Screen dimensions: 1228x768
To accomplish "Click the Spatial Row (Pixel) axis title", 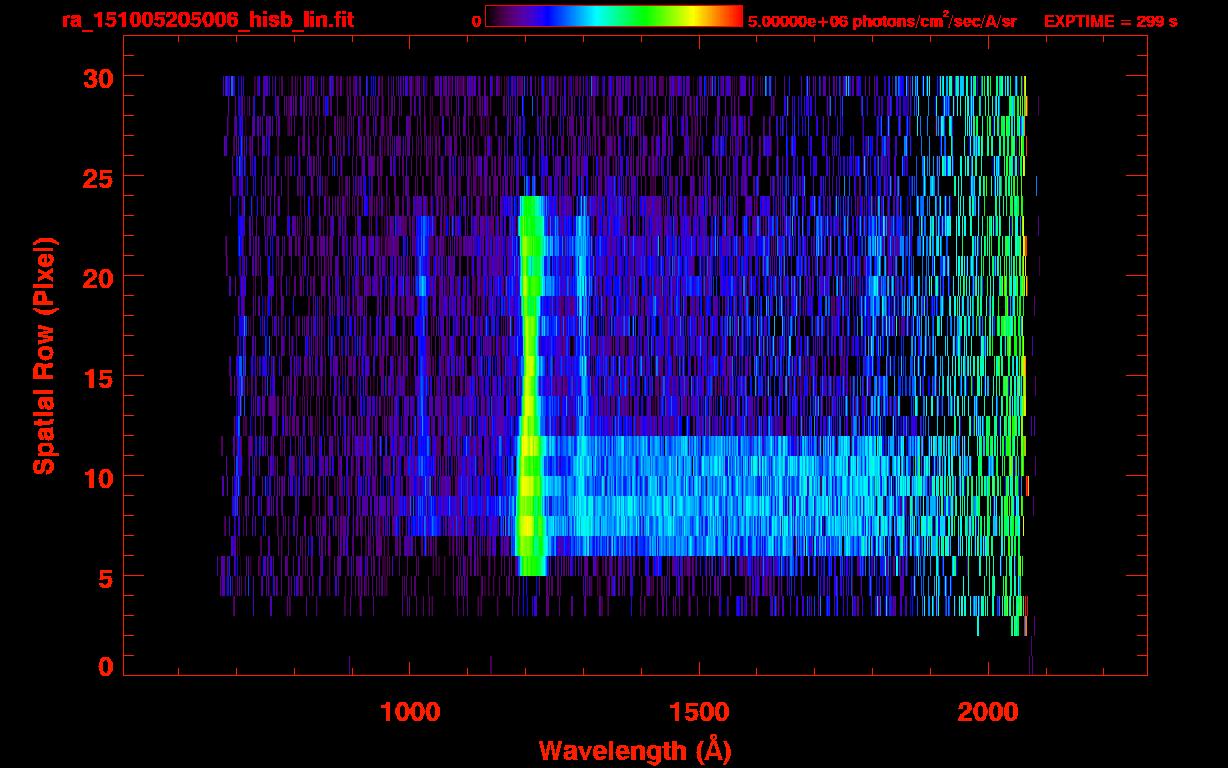I will pos(44,355).
